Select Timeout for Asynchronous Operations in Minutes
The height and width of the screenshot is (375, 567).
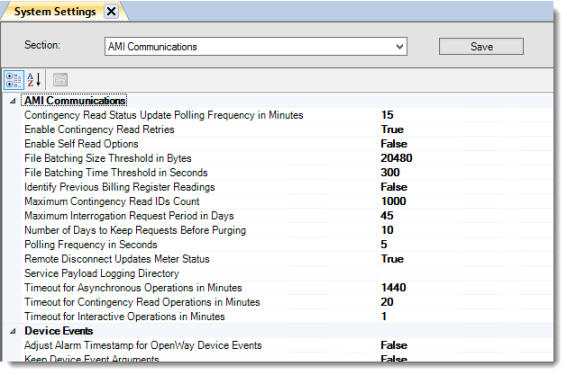point(133,288)
